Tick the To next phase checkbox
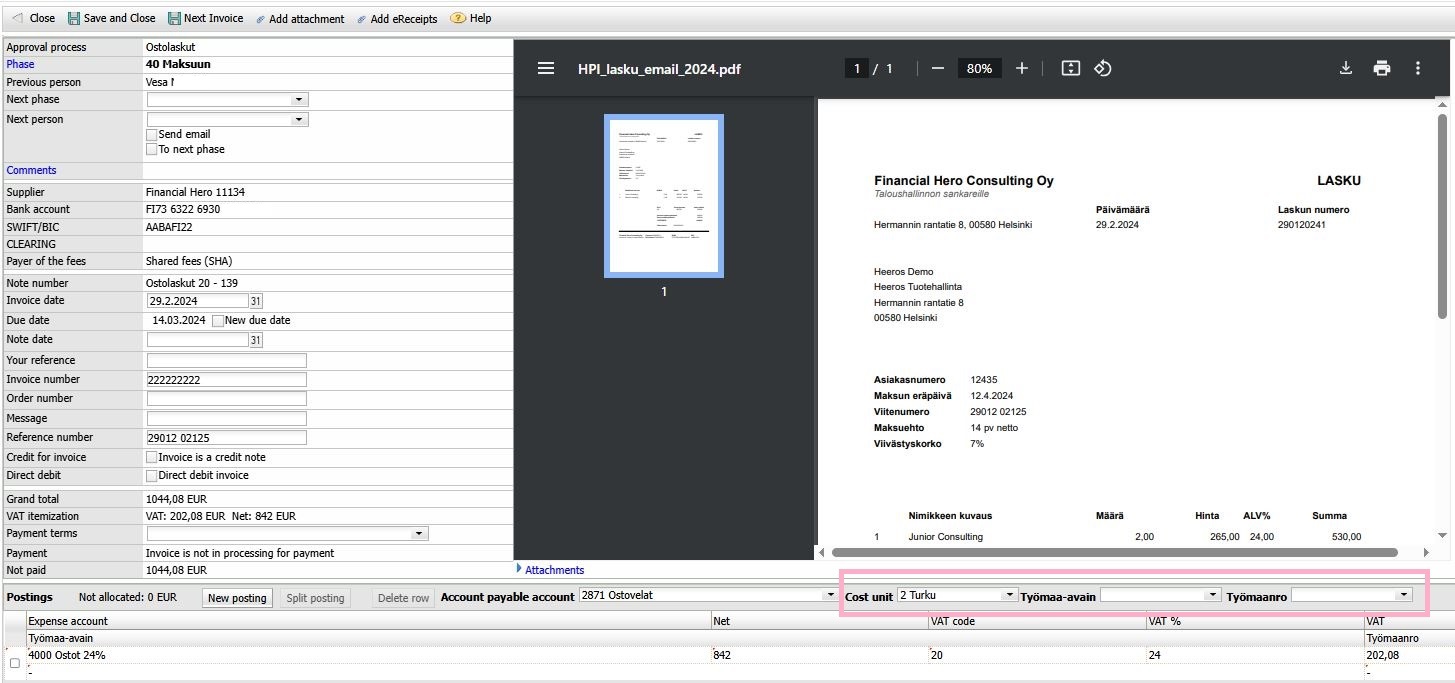 152,149
